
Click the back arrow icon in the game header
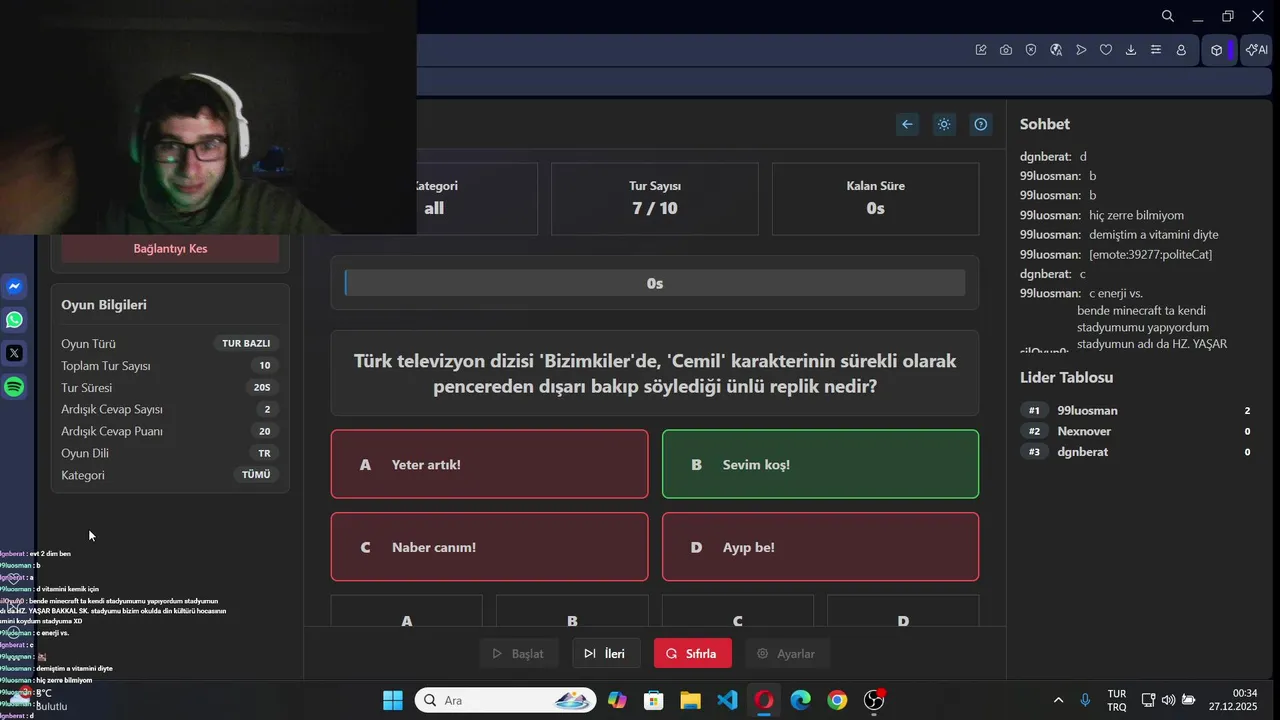pos(907,124)
